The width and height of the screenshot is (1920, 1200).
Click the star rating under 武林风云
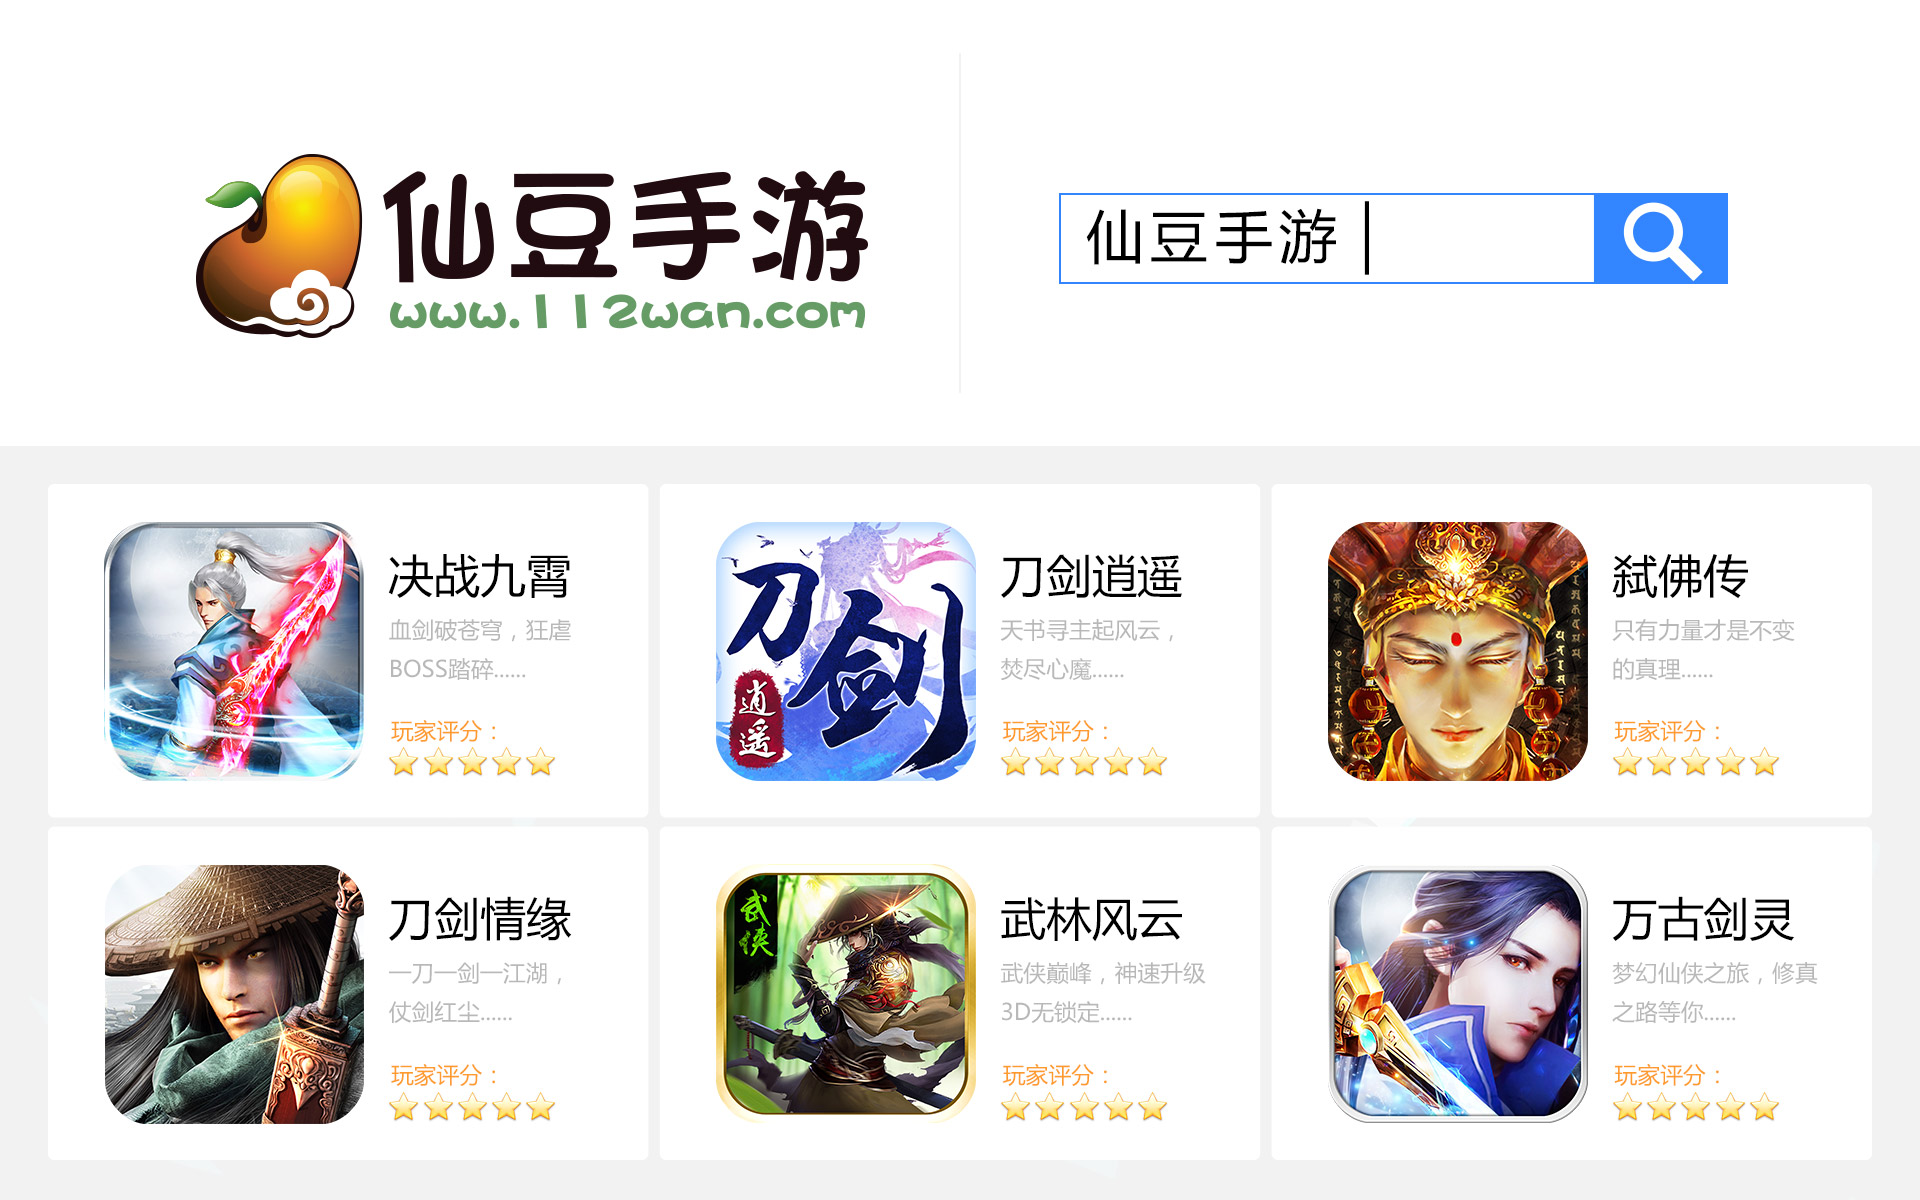(1084, 1107)
